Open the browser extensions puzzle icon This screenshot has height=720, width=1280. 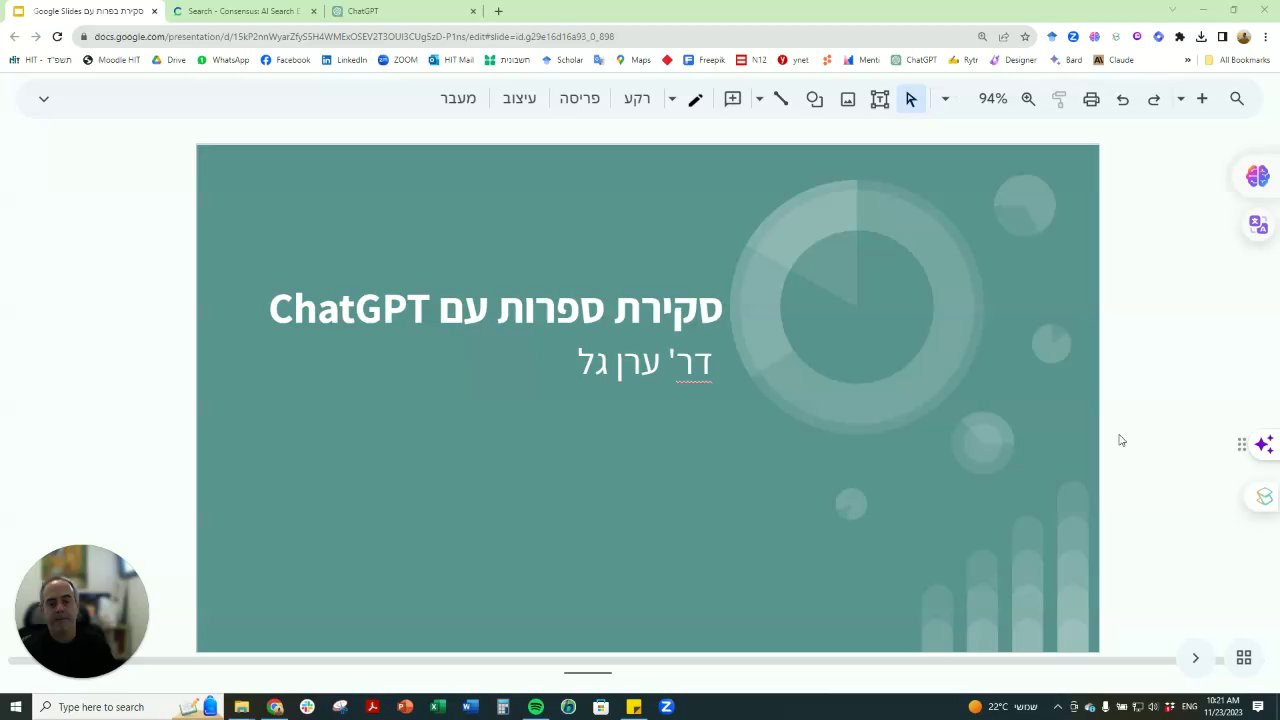tap(1180, 37)
